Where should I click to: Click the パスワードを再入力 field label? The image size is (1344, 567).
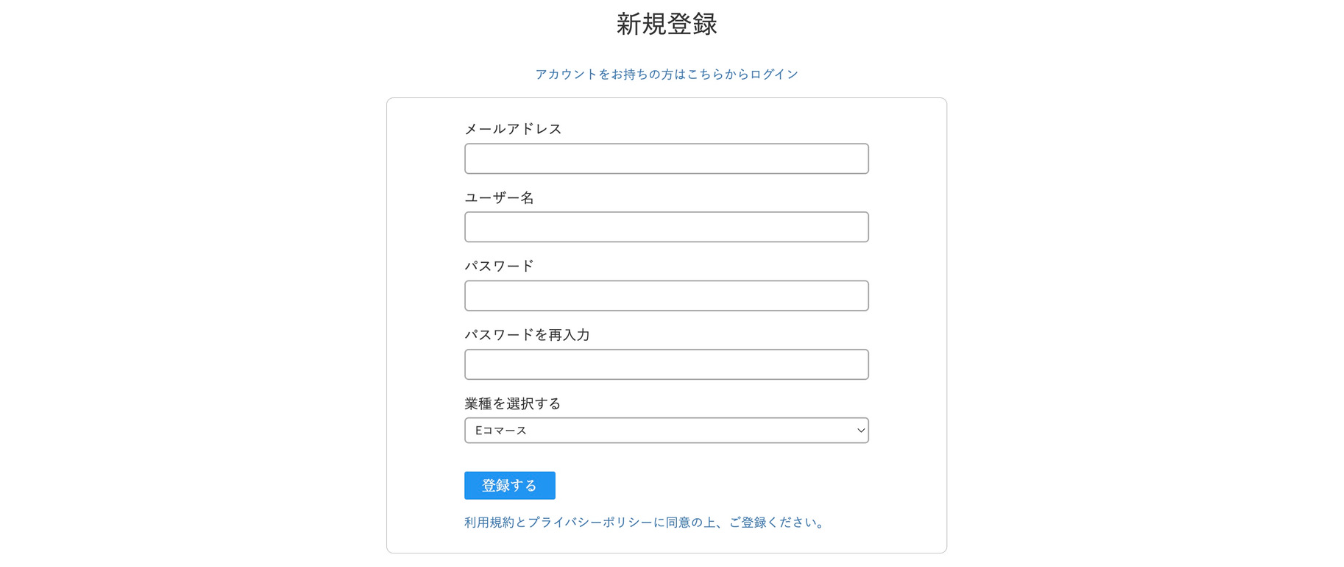click(x=527, y=335)
